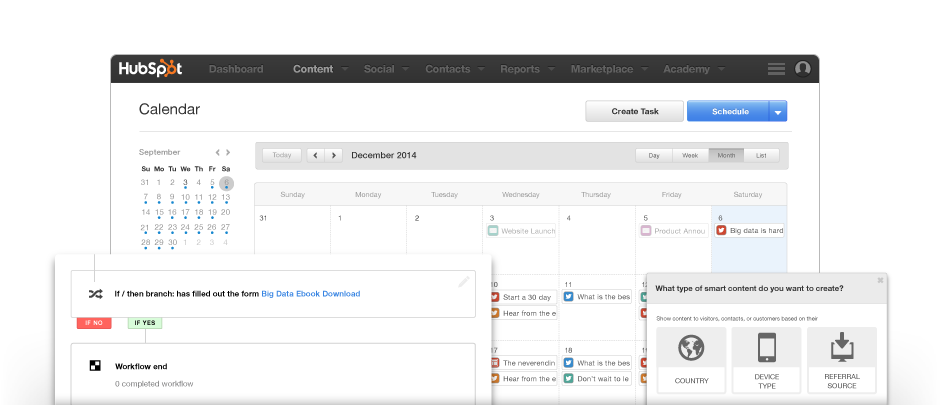Click the Today button
The height and width of the screenshot is (405, 940).
point(282,155)
